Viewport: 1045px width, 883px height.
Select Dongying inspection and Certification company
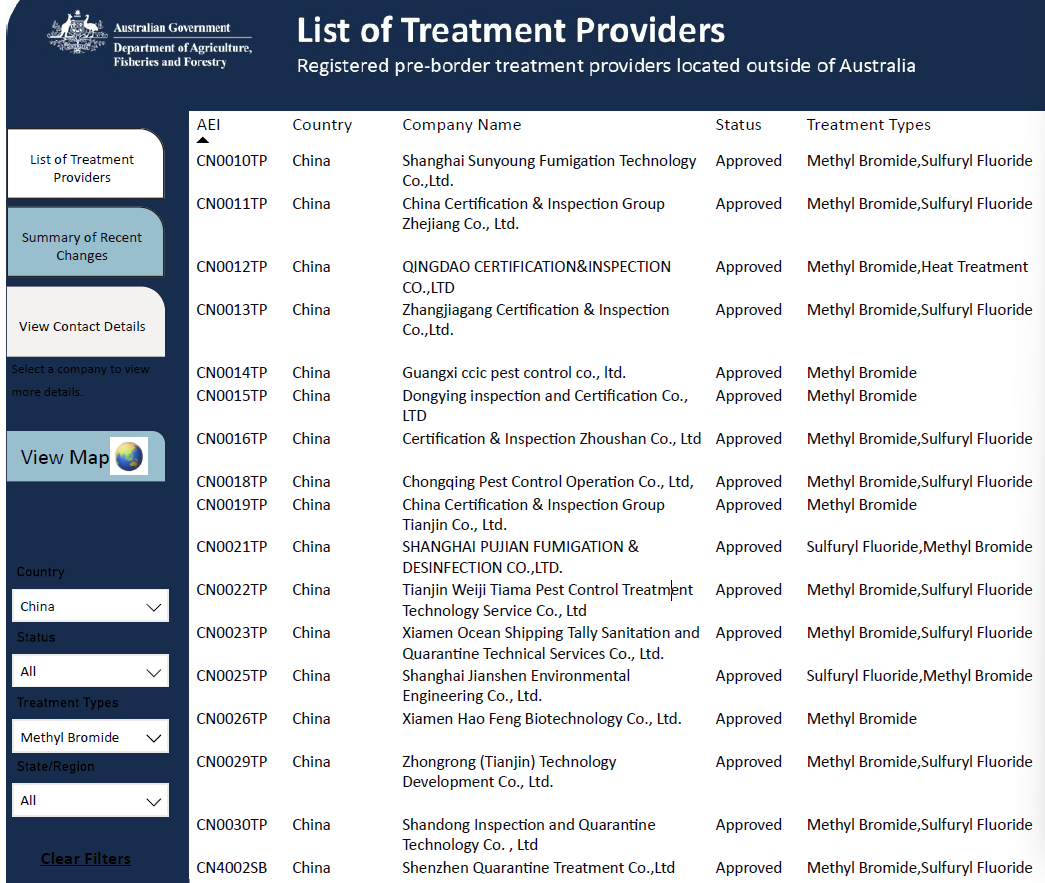tap(545, 405)
